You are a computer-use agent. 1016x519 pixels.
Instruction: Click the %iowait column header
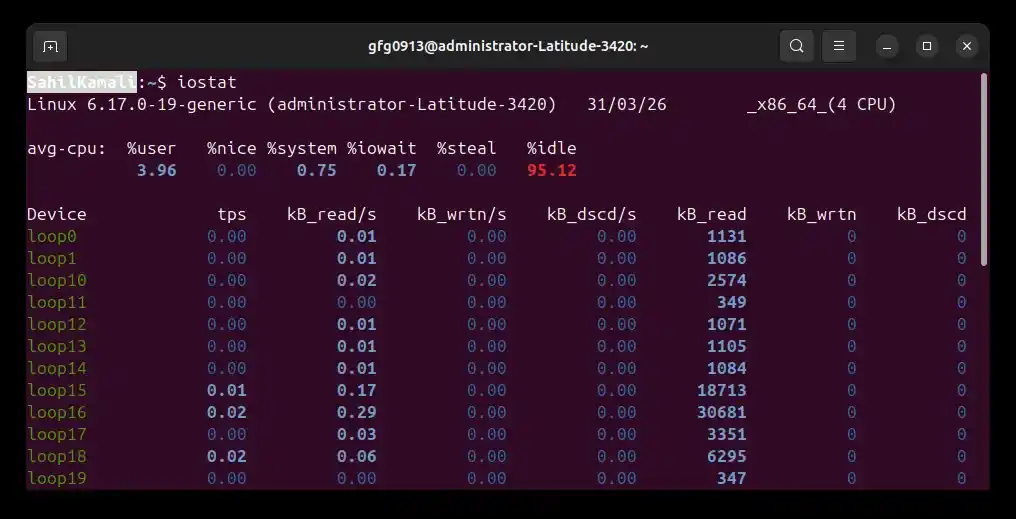click(382, 148)
